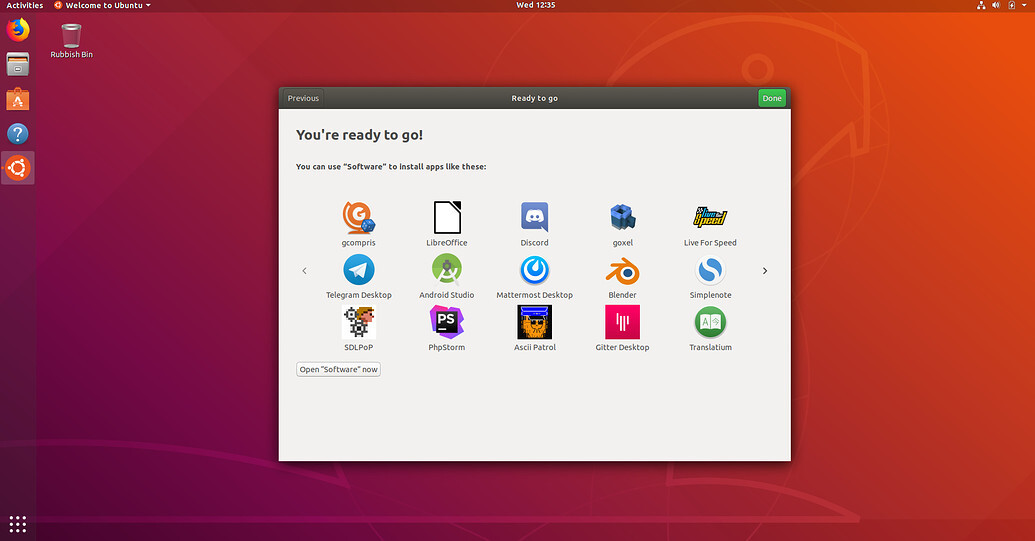The width and height of the screenshot is (1035, 541).
Task: Choose the PhpStorm app icon
Action: 446,323
